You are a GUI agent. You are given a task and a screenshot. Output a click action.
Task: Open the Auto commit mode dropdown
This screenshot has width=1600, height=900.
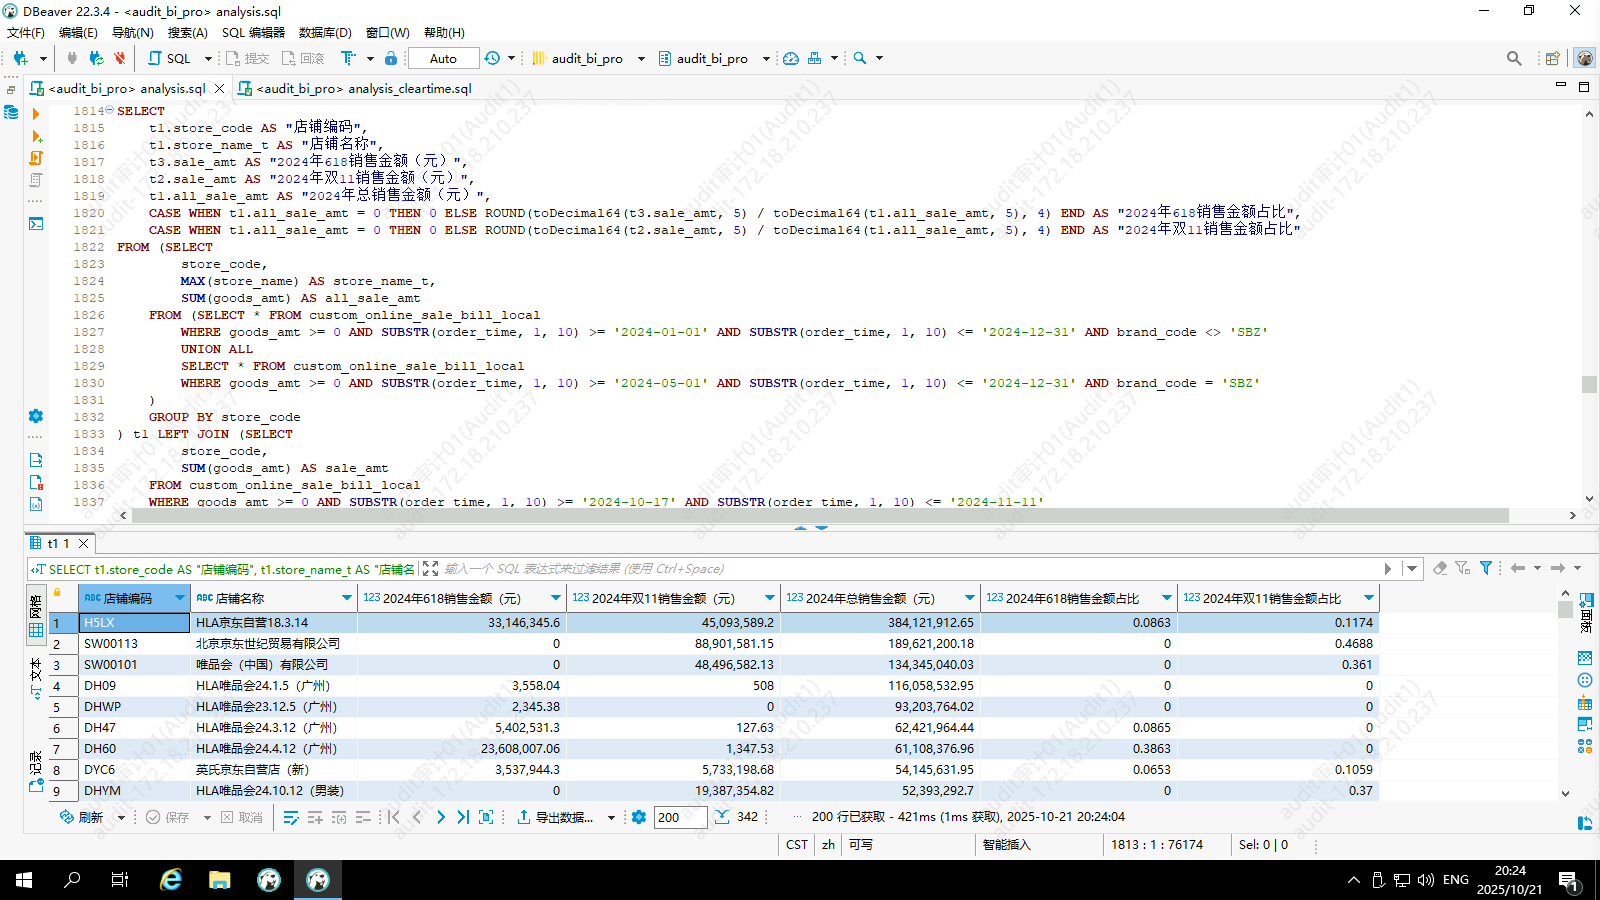coord(443,58)
